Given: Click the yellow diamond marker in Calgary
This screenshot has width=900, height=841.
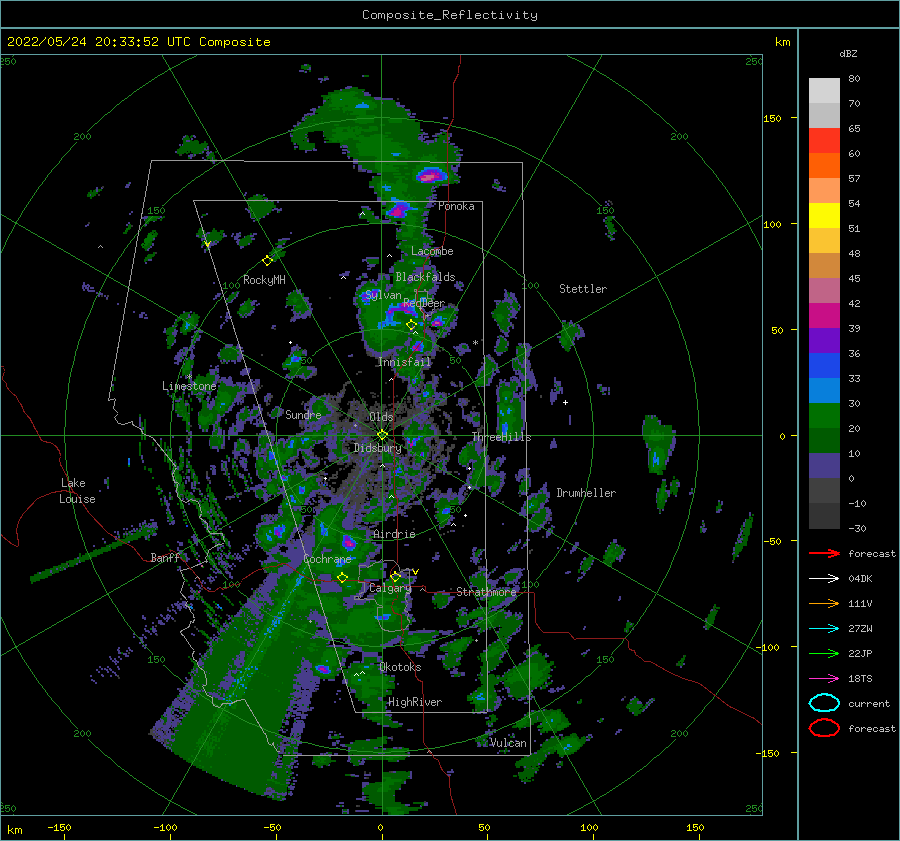Looking at the screenshot, I should click(x=395, y=576).
